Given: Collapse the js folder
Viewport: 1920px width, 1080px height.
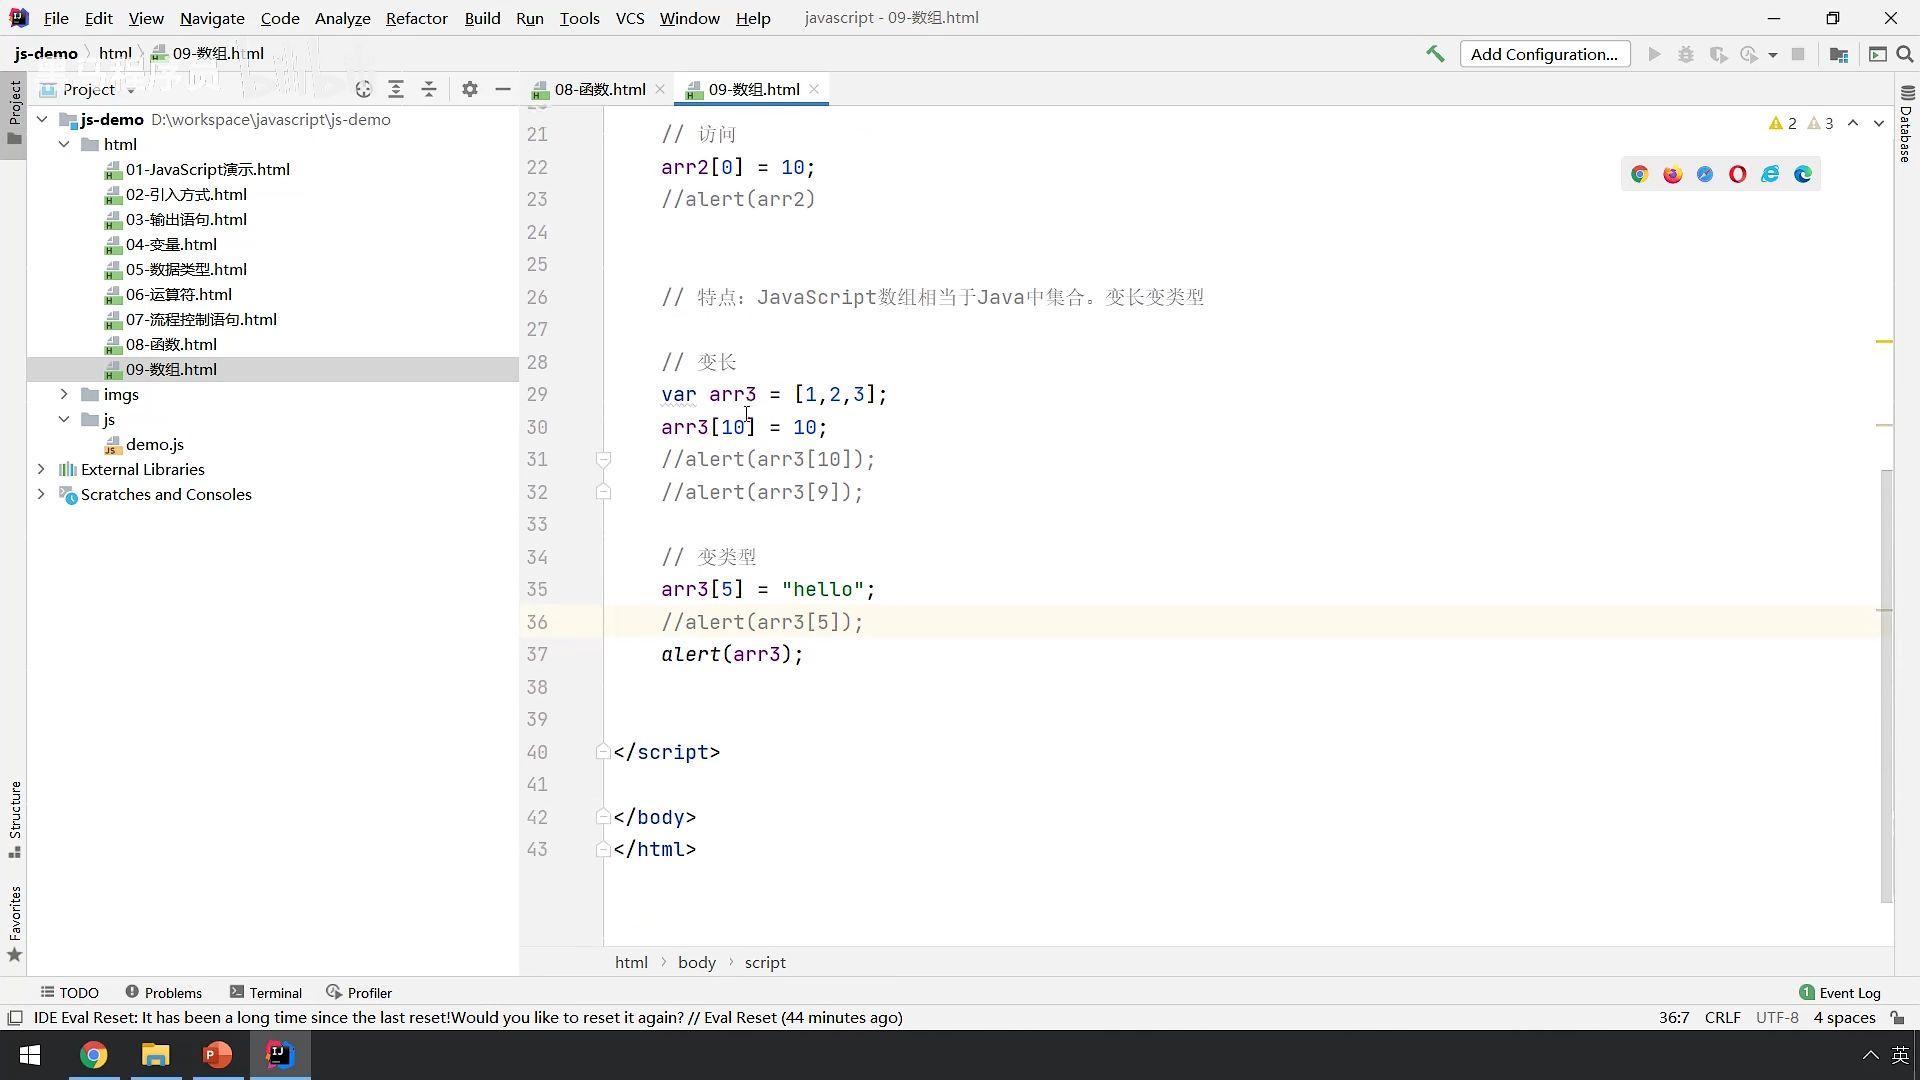Looking at the screenshot, I should pyautogui.click(x=64, y=419).
